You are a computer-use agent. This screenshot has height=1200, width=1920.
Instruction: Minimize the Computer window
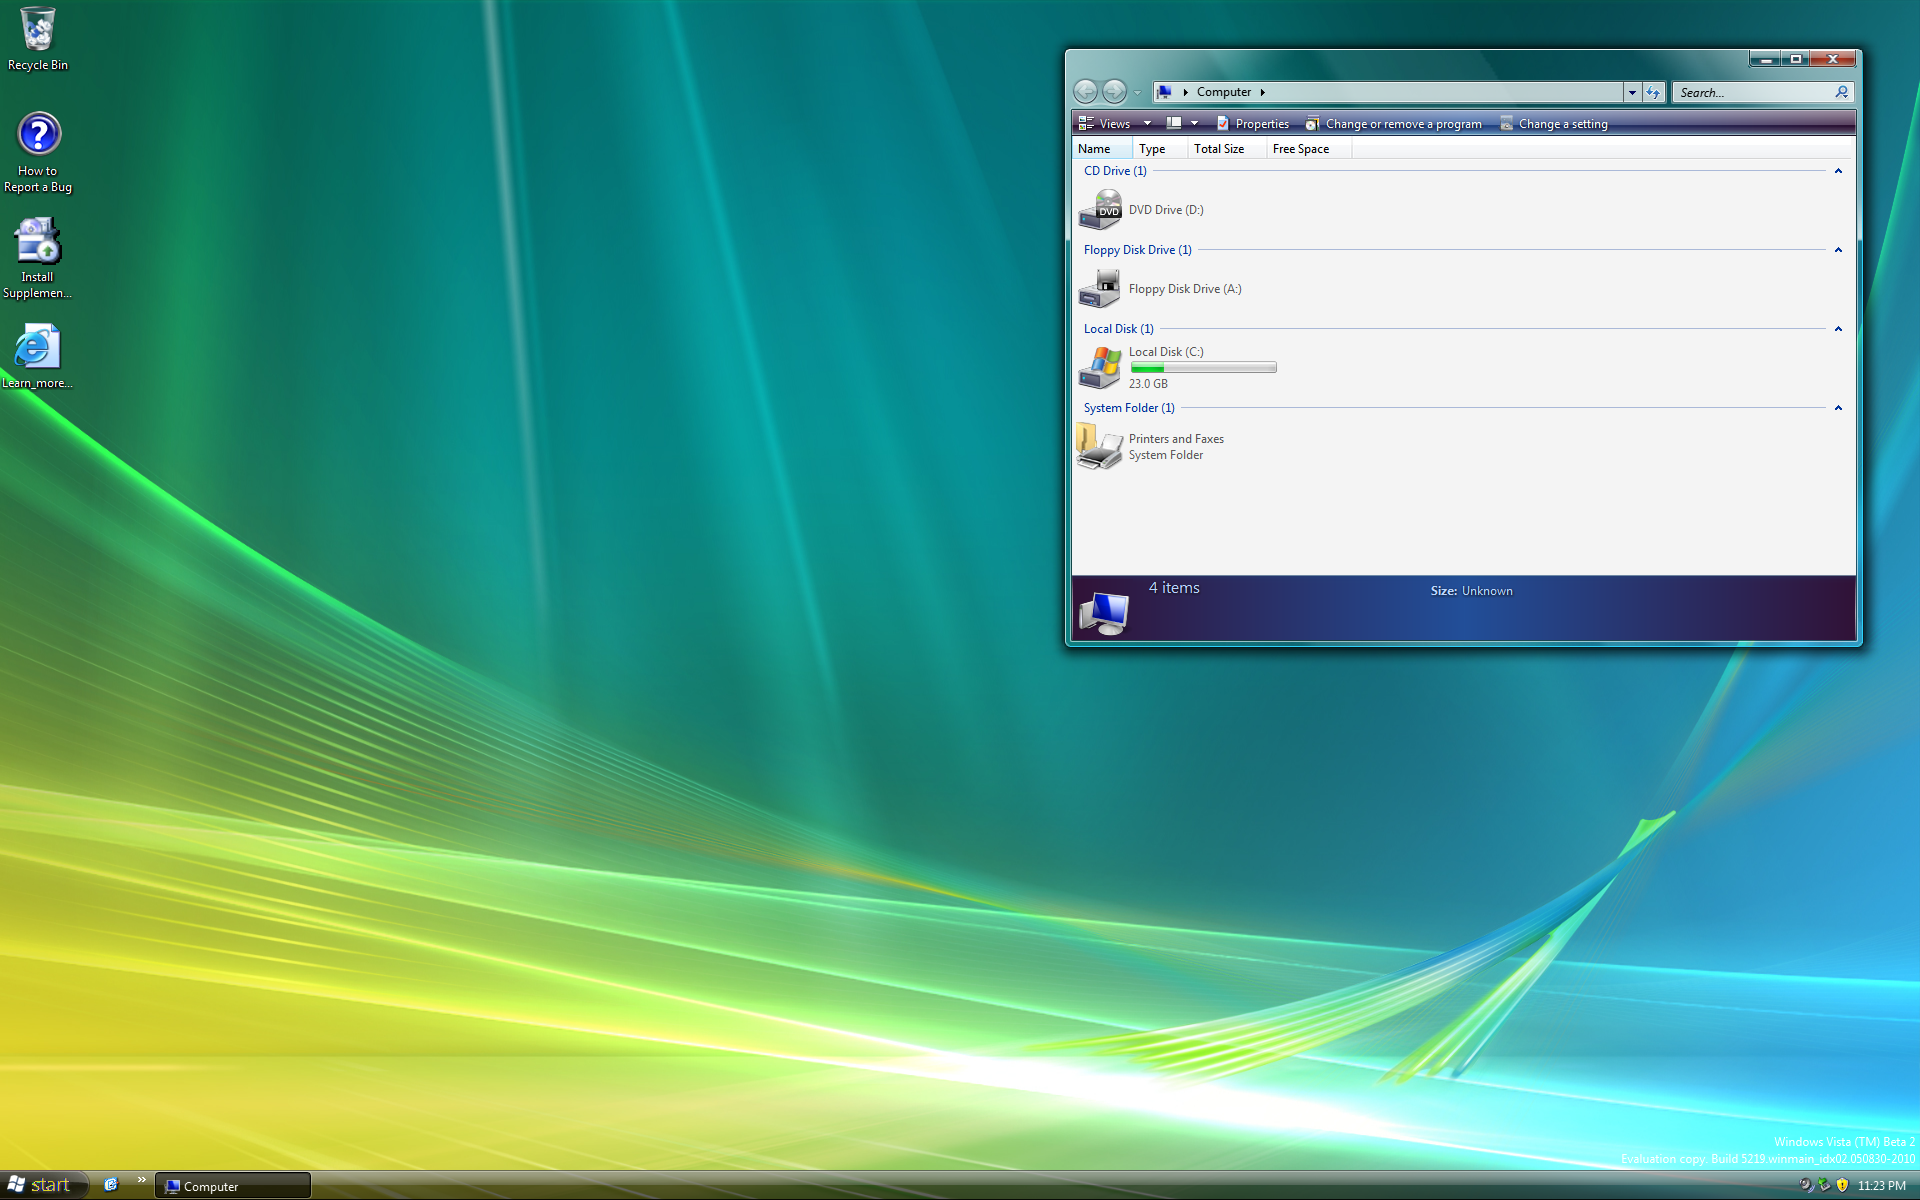pos(1766,59)
